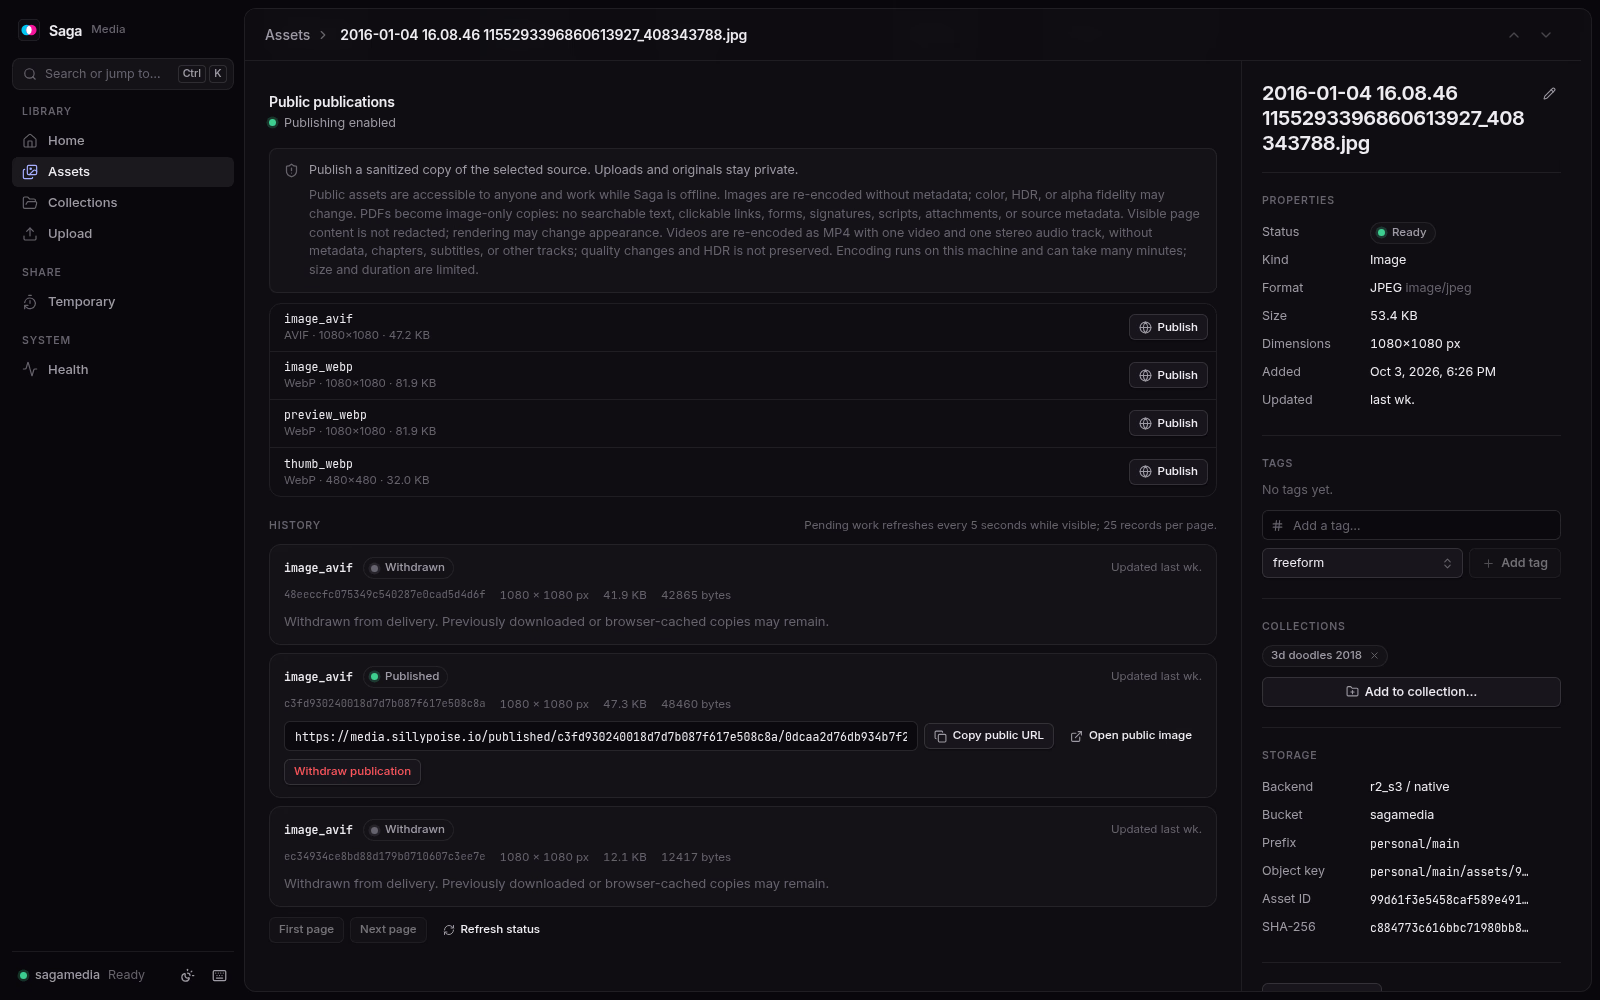Screen dimensions: 1600x1000
Task: Go to Next page of history
Action: click(x=388, y=929)
